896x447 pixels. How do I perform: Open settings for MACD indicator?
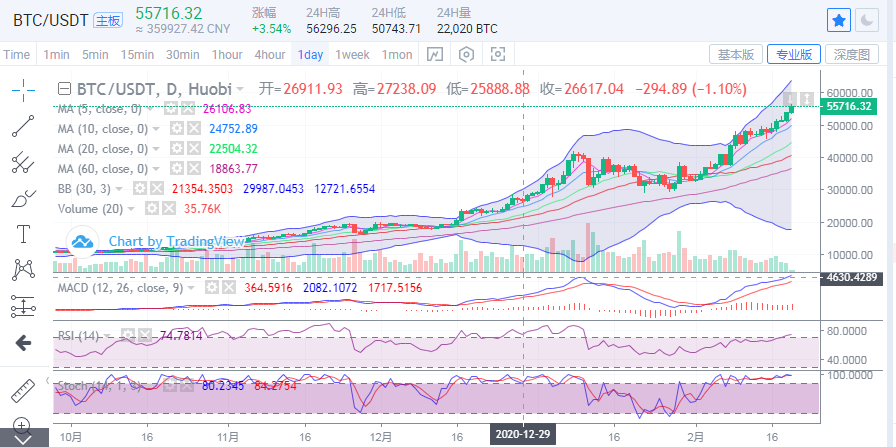[x=211, y=288]
